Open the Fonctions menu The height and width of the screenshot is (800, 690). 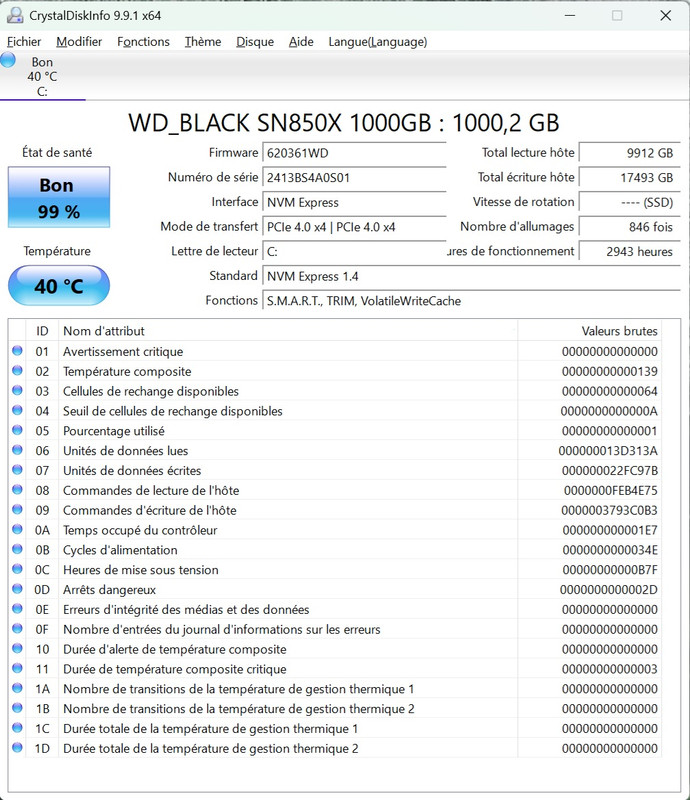[143, 42]
